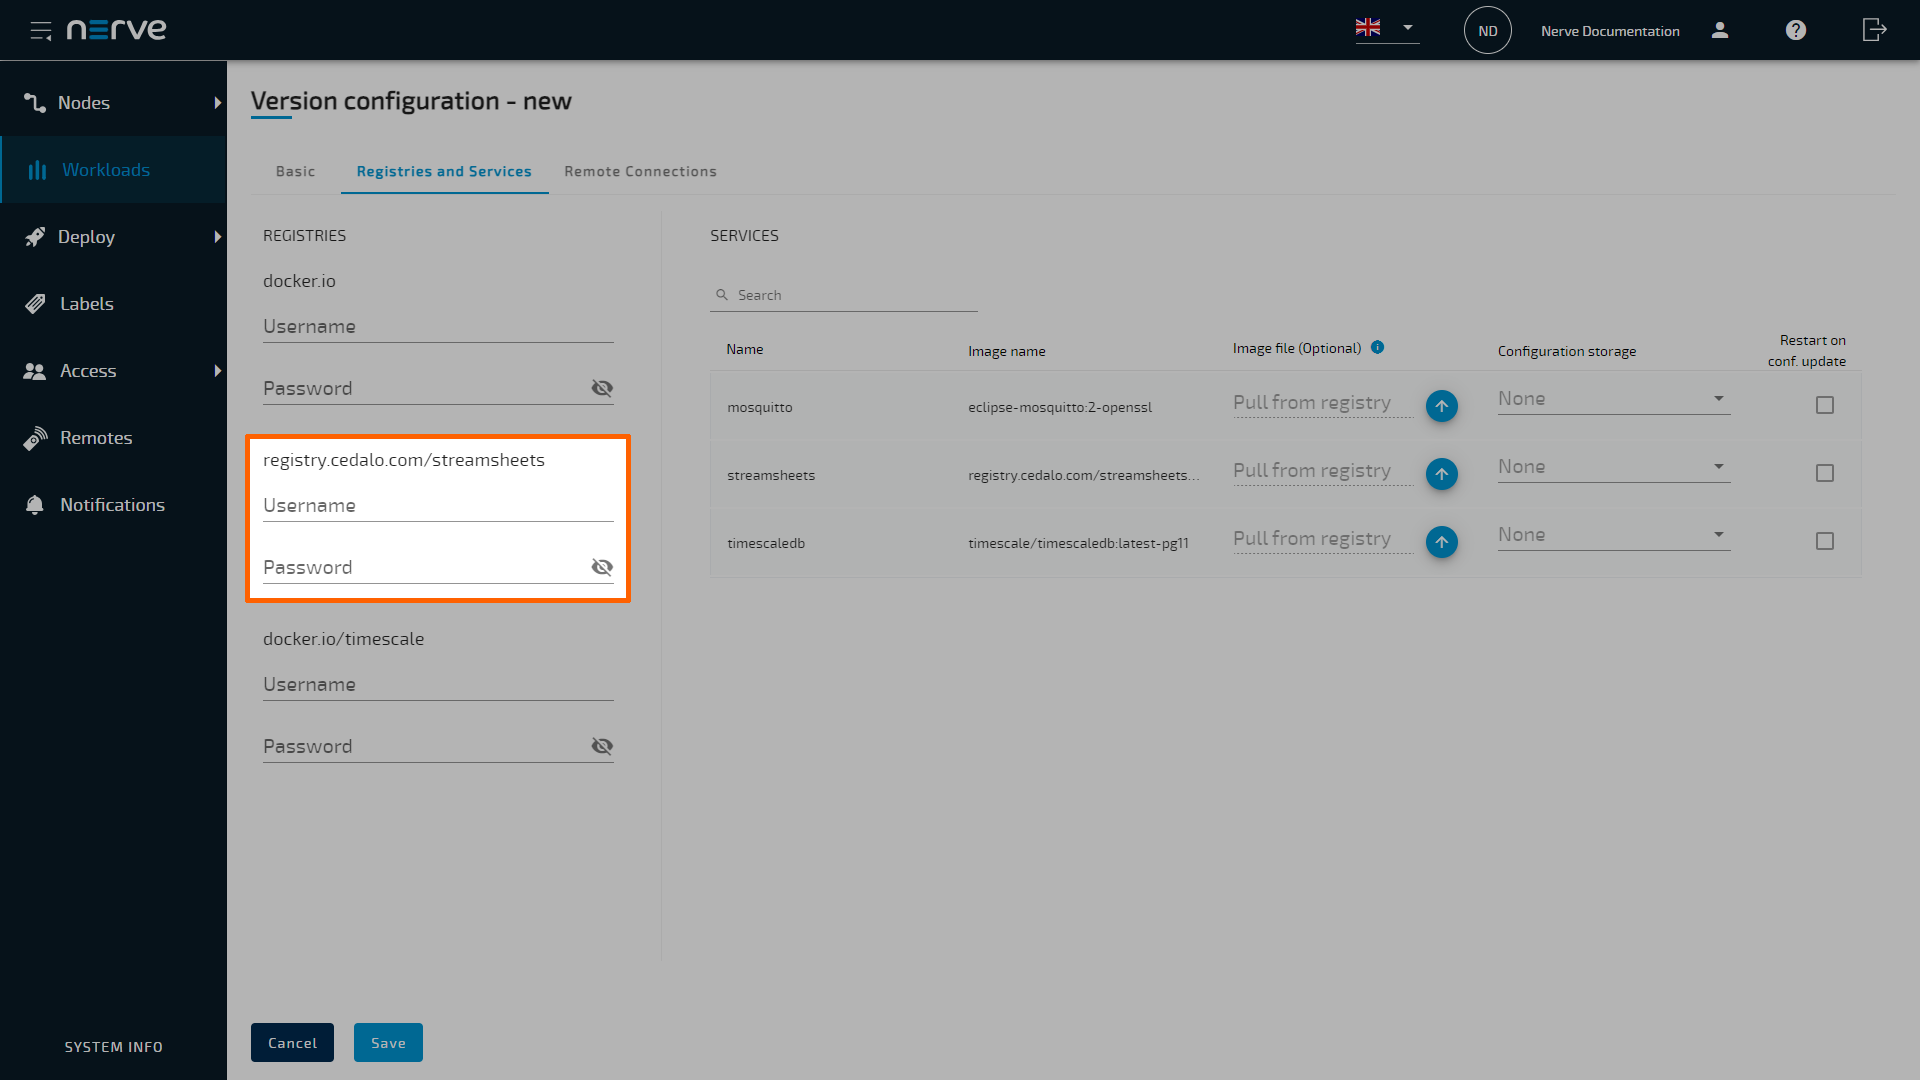Enable Restart on conf. update for mosquitto
Screen dimensions: 1920x1080
tap(1825, 405)
